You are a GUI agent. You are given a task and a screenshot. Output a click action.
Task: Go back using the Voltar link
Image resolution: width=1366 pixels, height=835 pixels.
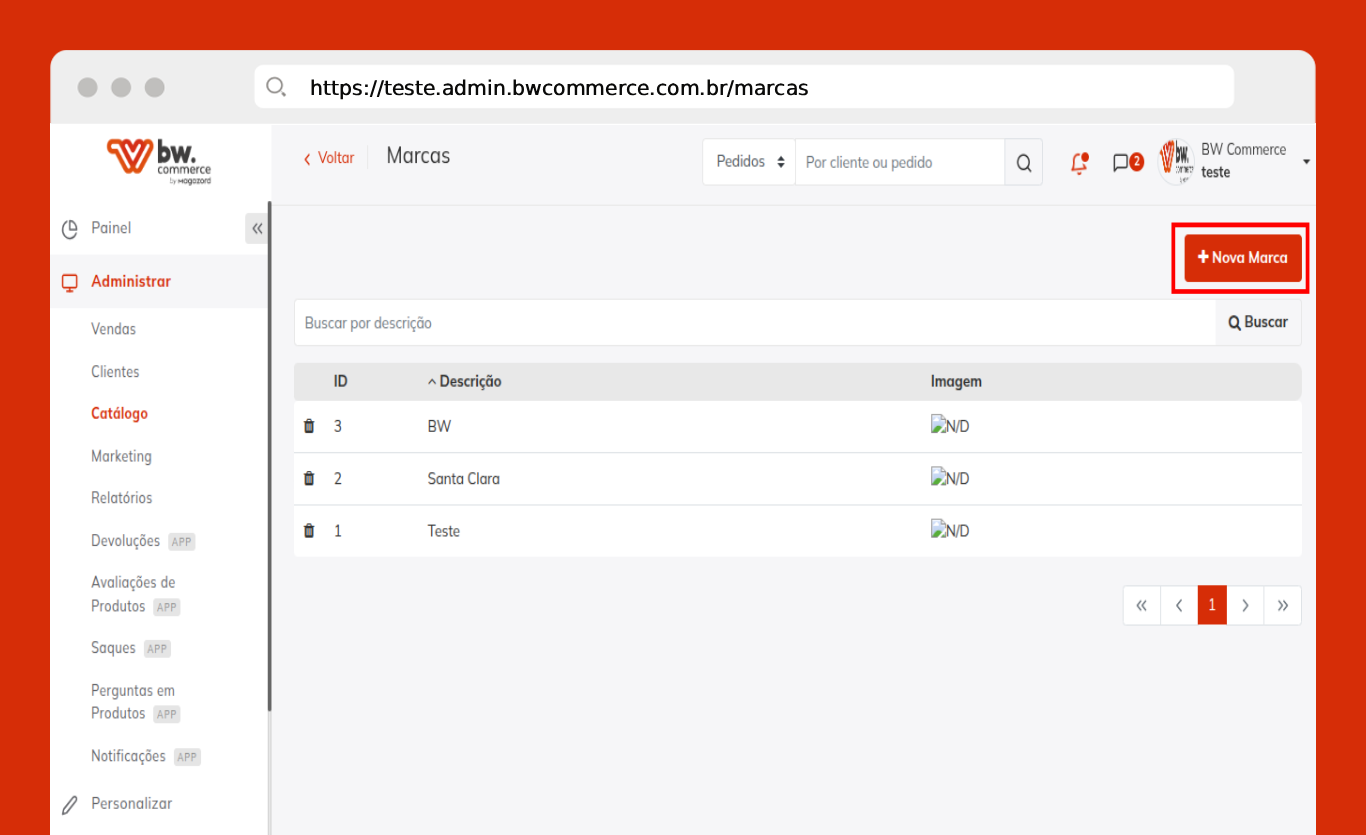329,158
